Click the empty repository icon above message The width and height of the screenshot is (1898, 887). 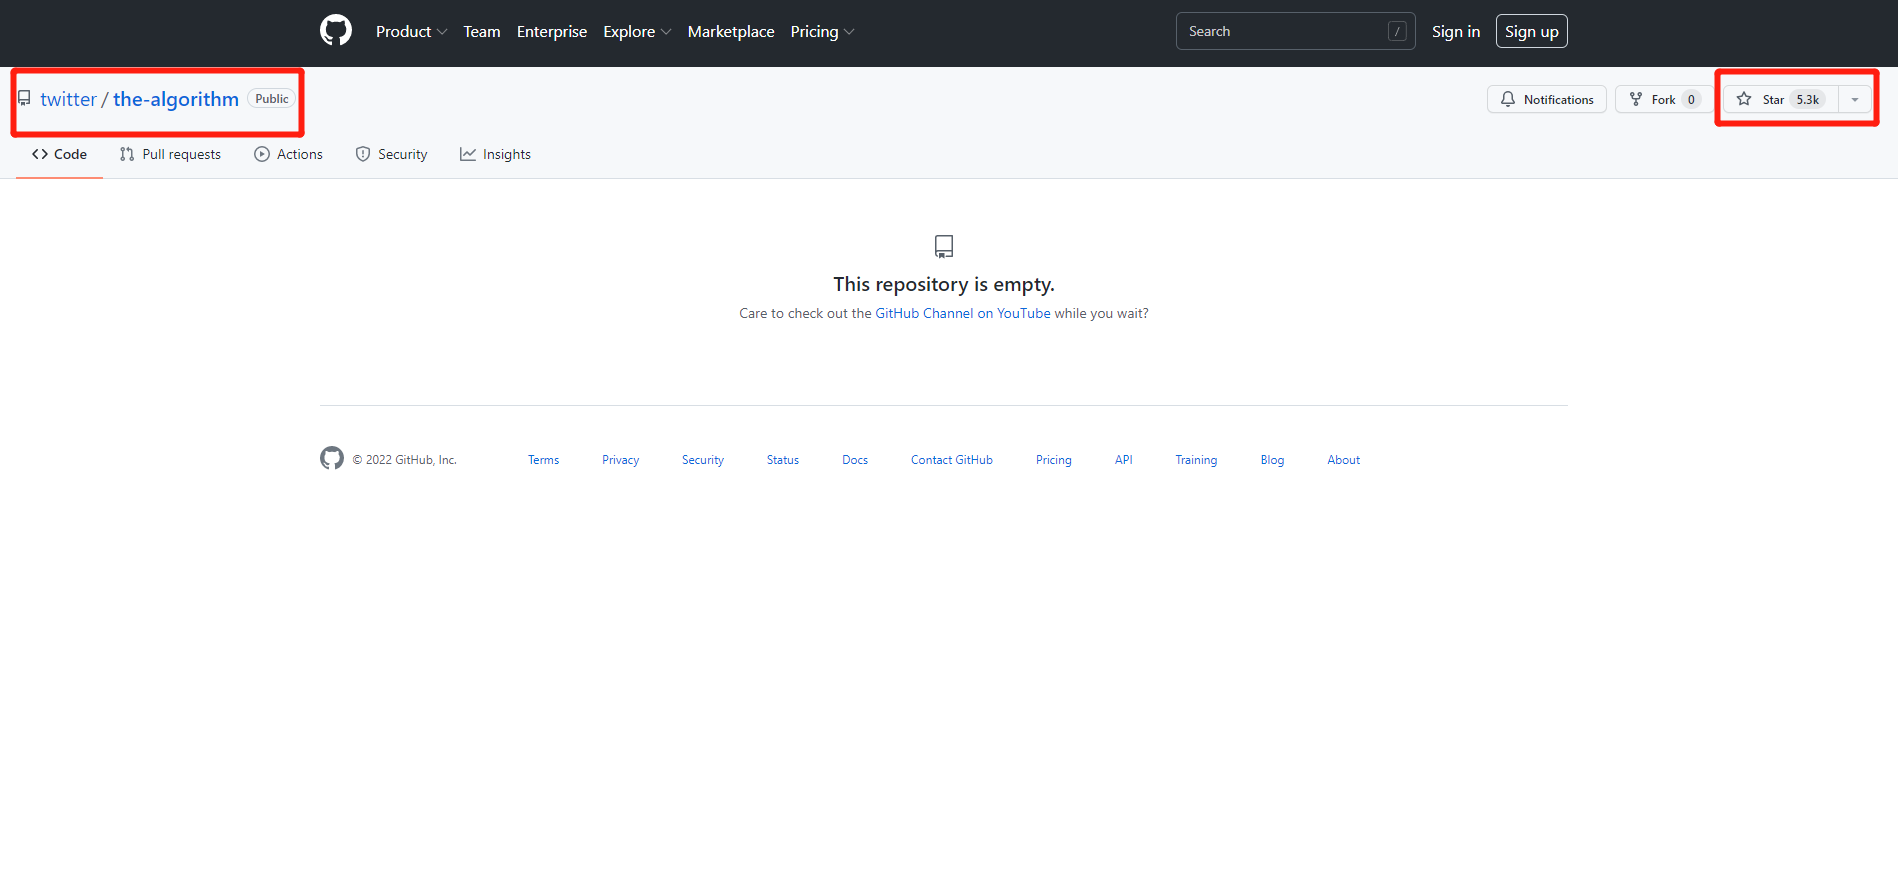pyautogui.click(x=944, y=246)
